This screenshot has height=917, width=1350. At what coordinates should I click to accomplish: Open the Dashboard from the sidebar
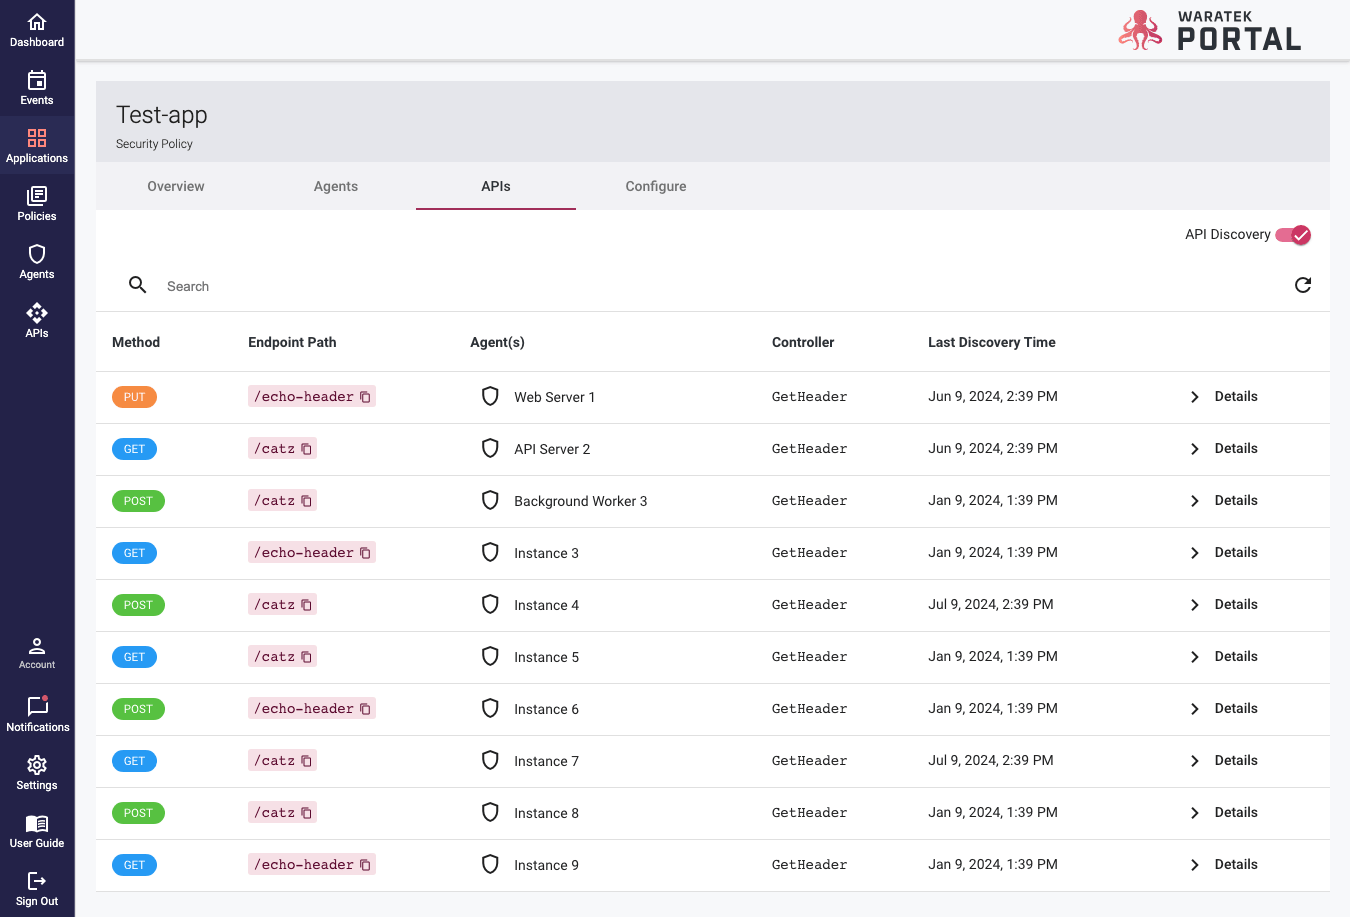(37, 30)
